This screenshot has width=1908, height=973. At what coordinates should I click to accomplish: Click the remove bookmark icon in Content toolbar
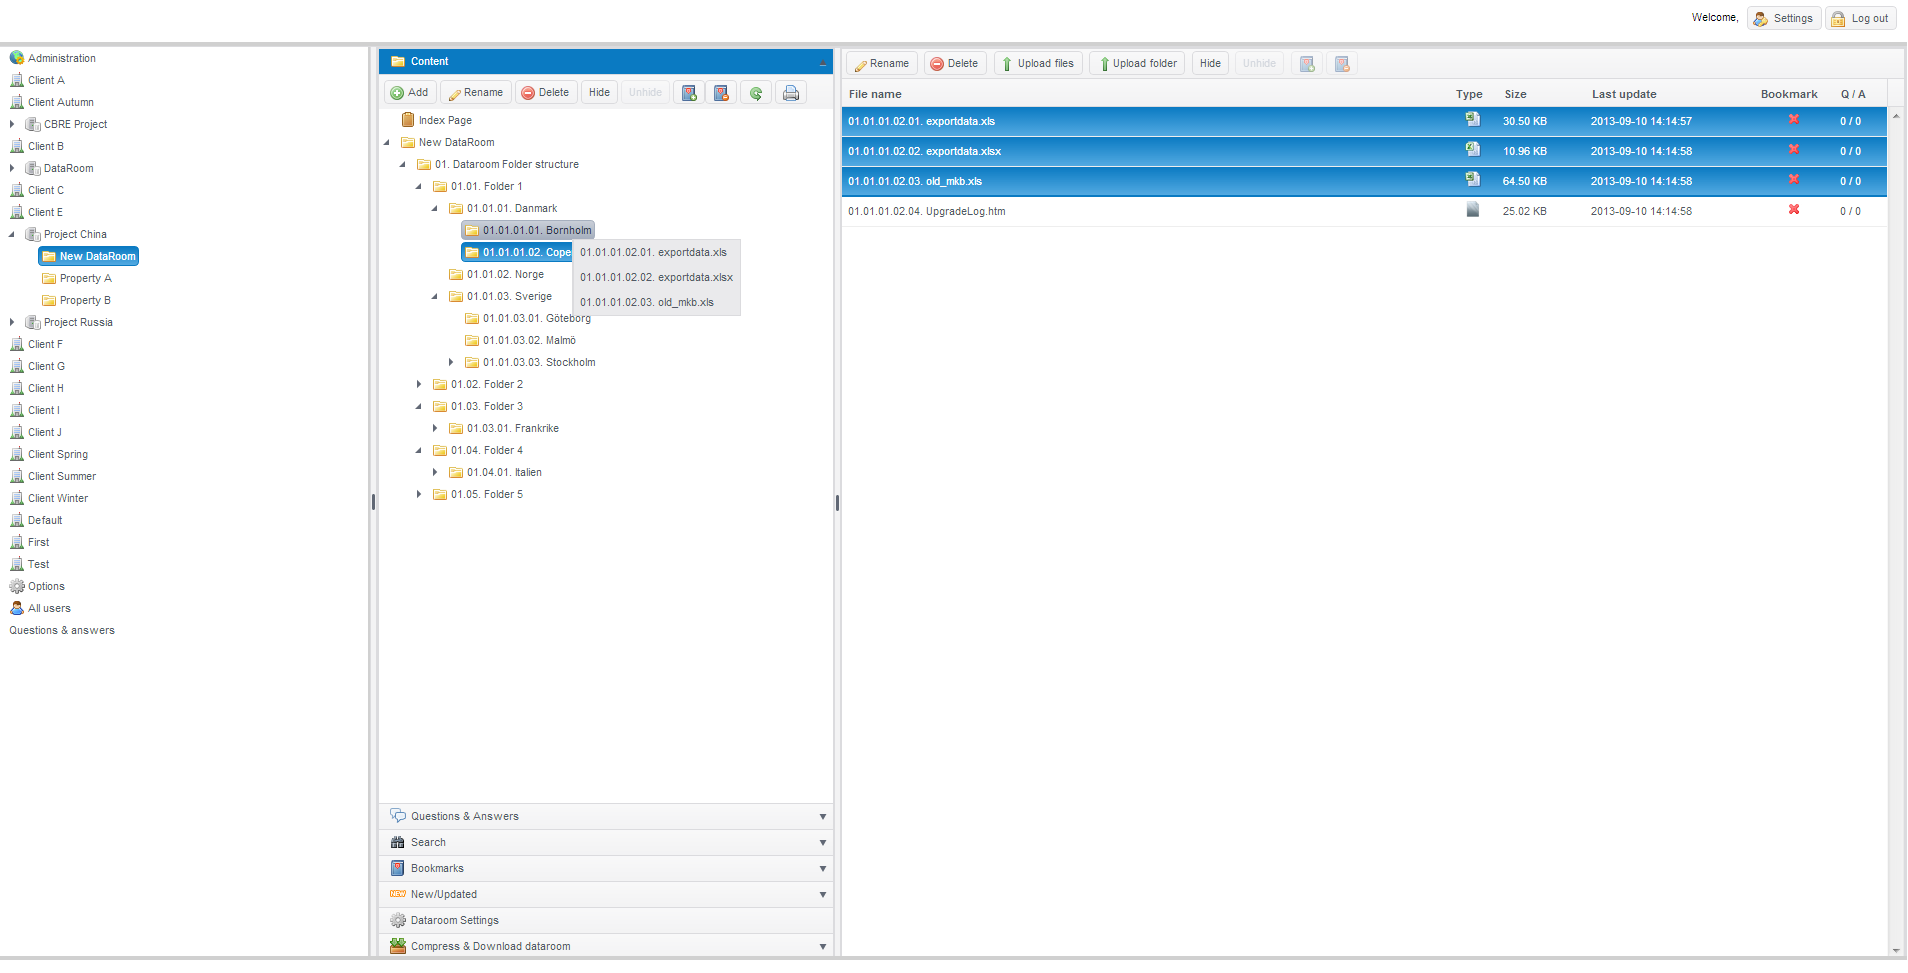(x=721, y=93)
